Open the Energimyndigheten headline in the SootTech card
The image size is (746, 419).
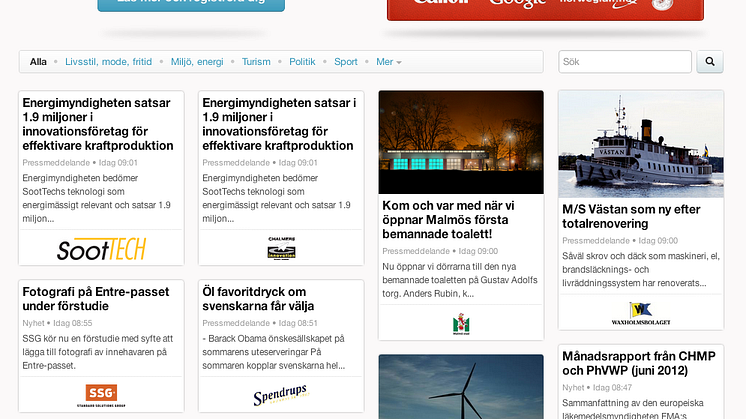(98, 124)
